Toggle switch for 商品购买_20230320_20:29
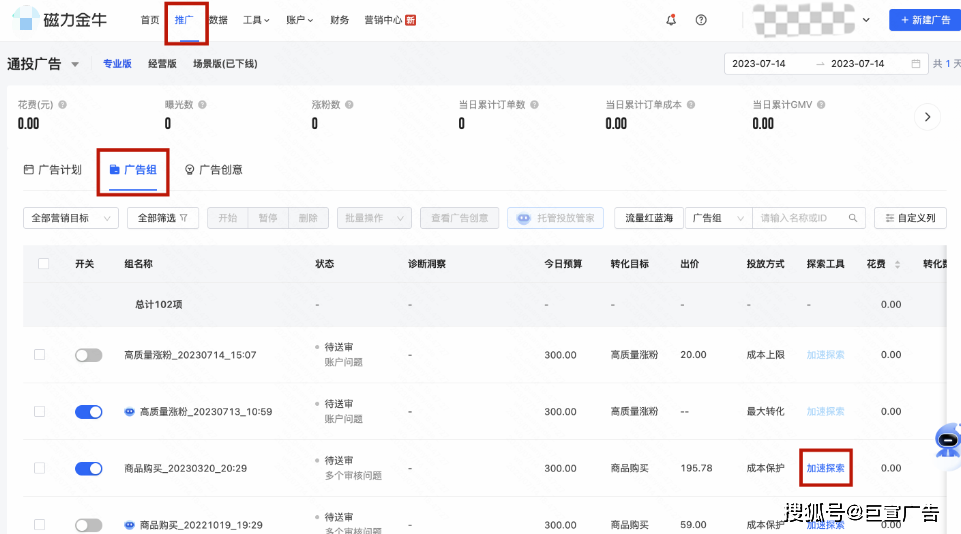Screen dimensions: 961x534 [88, 468]
